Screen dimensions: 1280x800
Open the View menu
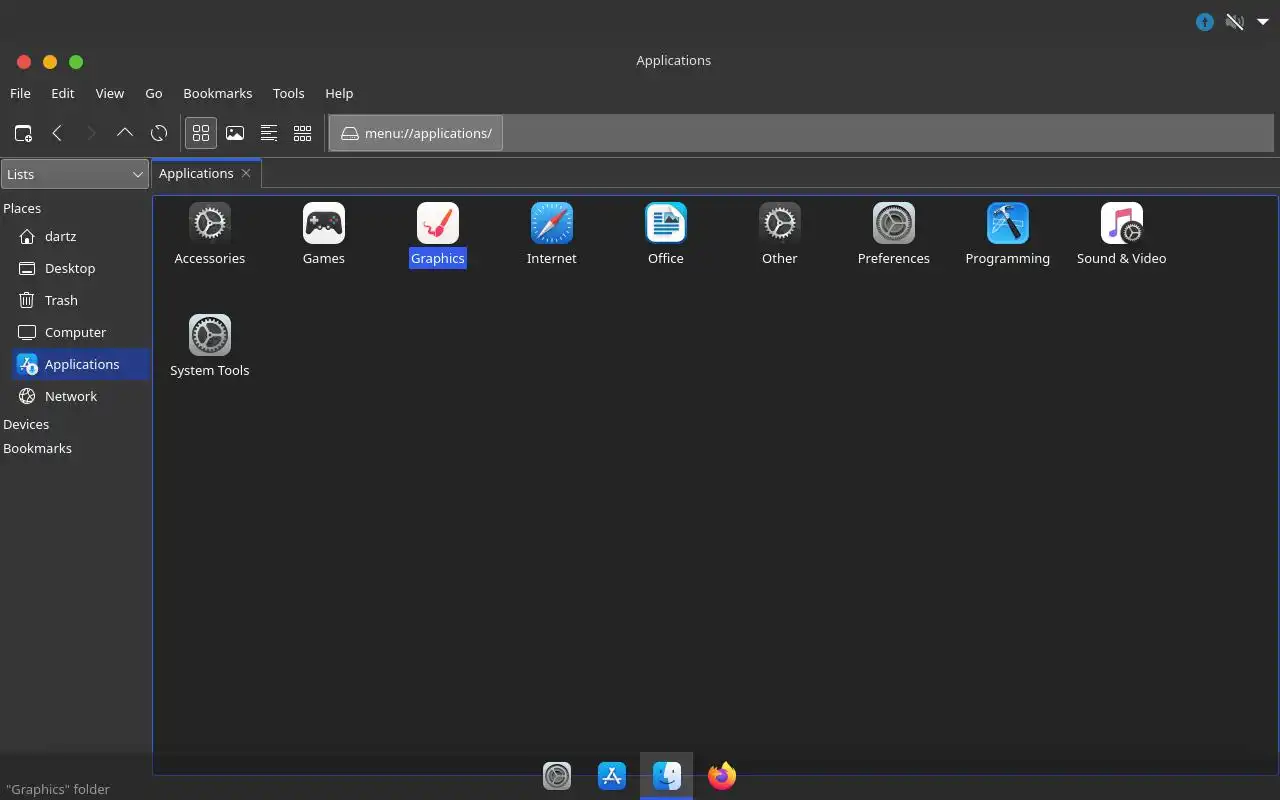click(110, 93)
